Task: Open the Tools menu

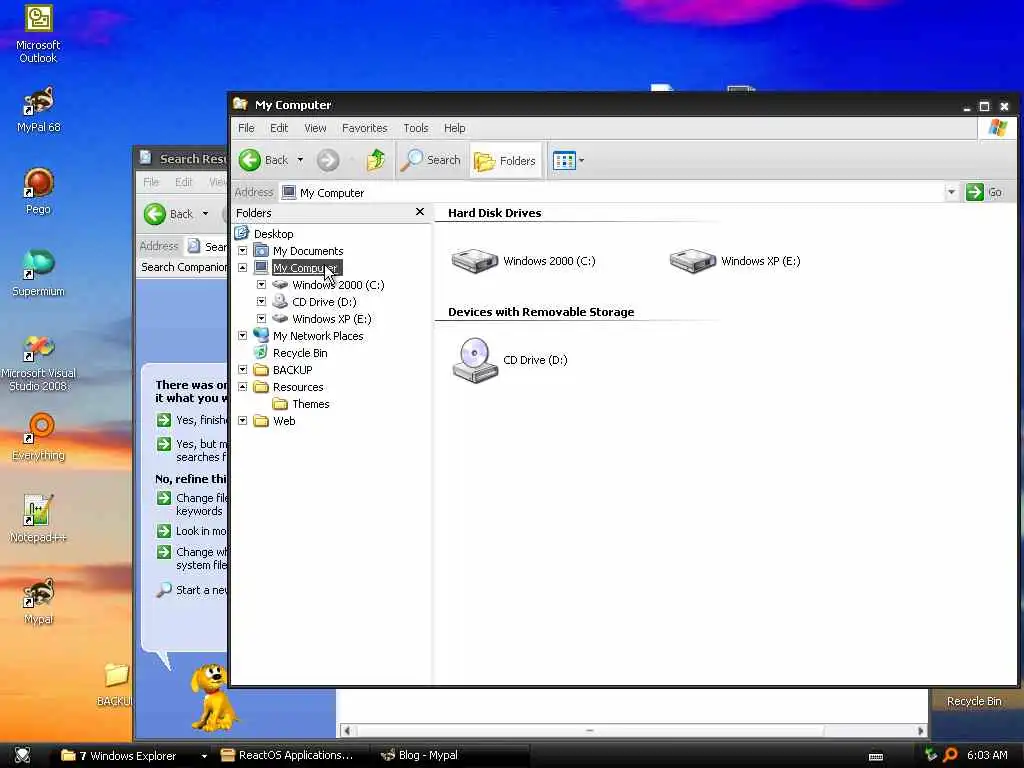Action: [x=415, y=128]
